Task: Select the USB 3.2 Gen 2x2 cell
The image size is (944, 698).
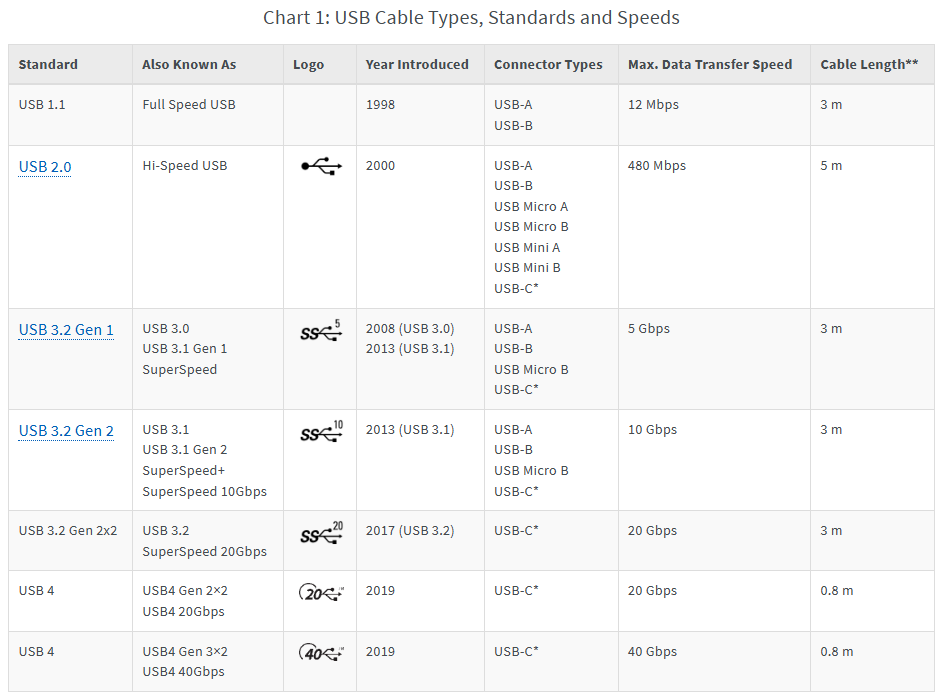Action: coord(68,531)
